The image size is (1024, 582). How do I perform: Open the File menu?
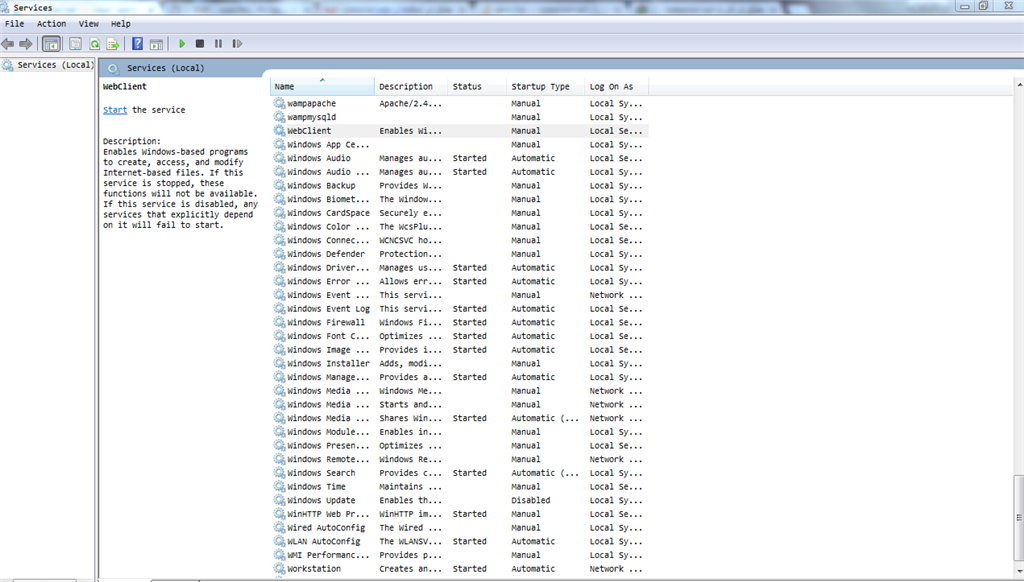14,24
